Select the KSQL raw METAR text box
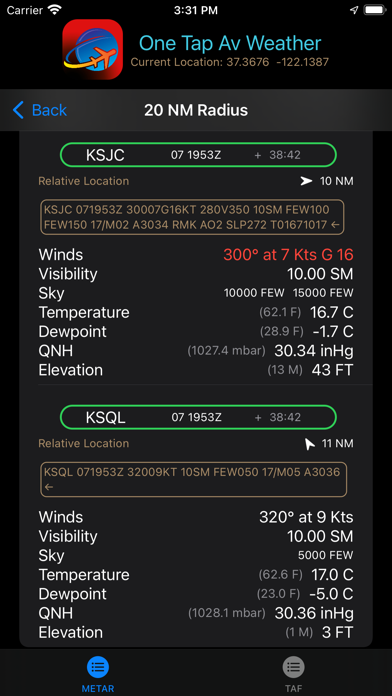392x696 pixels. click(194, 479)
